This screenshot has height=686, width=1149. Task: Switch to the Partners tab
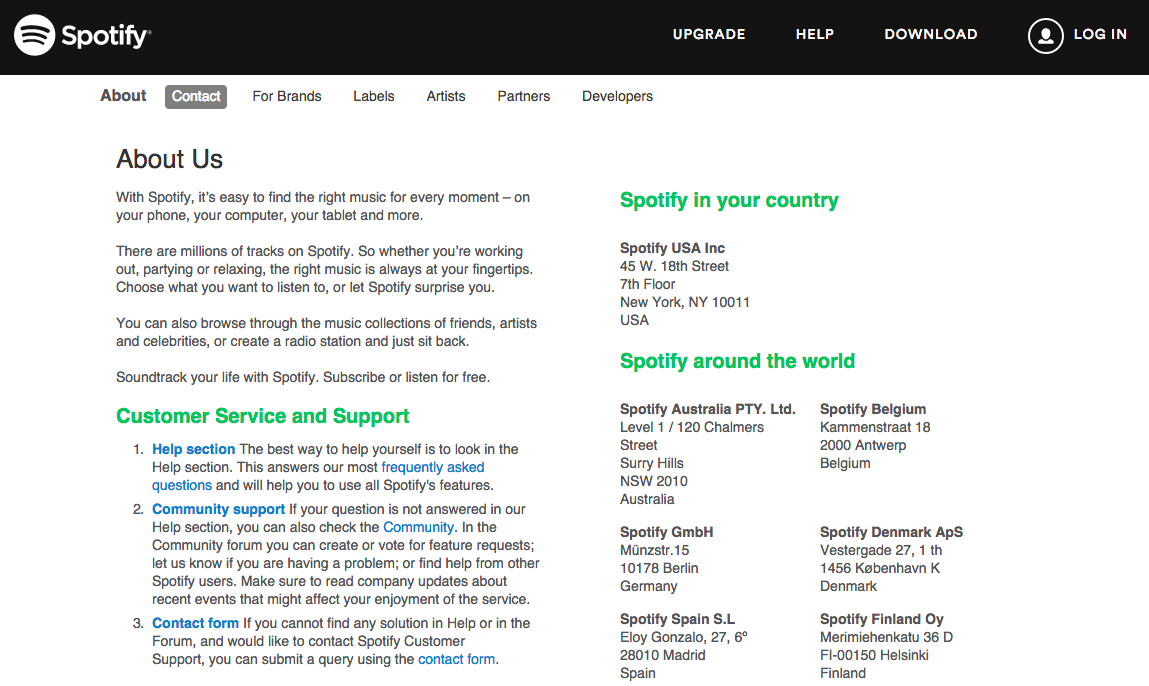click(523, 96)
